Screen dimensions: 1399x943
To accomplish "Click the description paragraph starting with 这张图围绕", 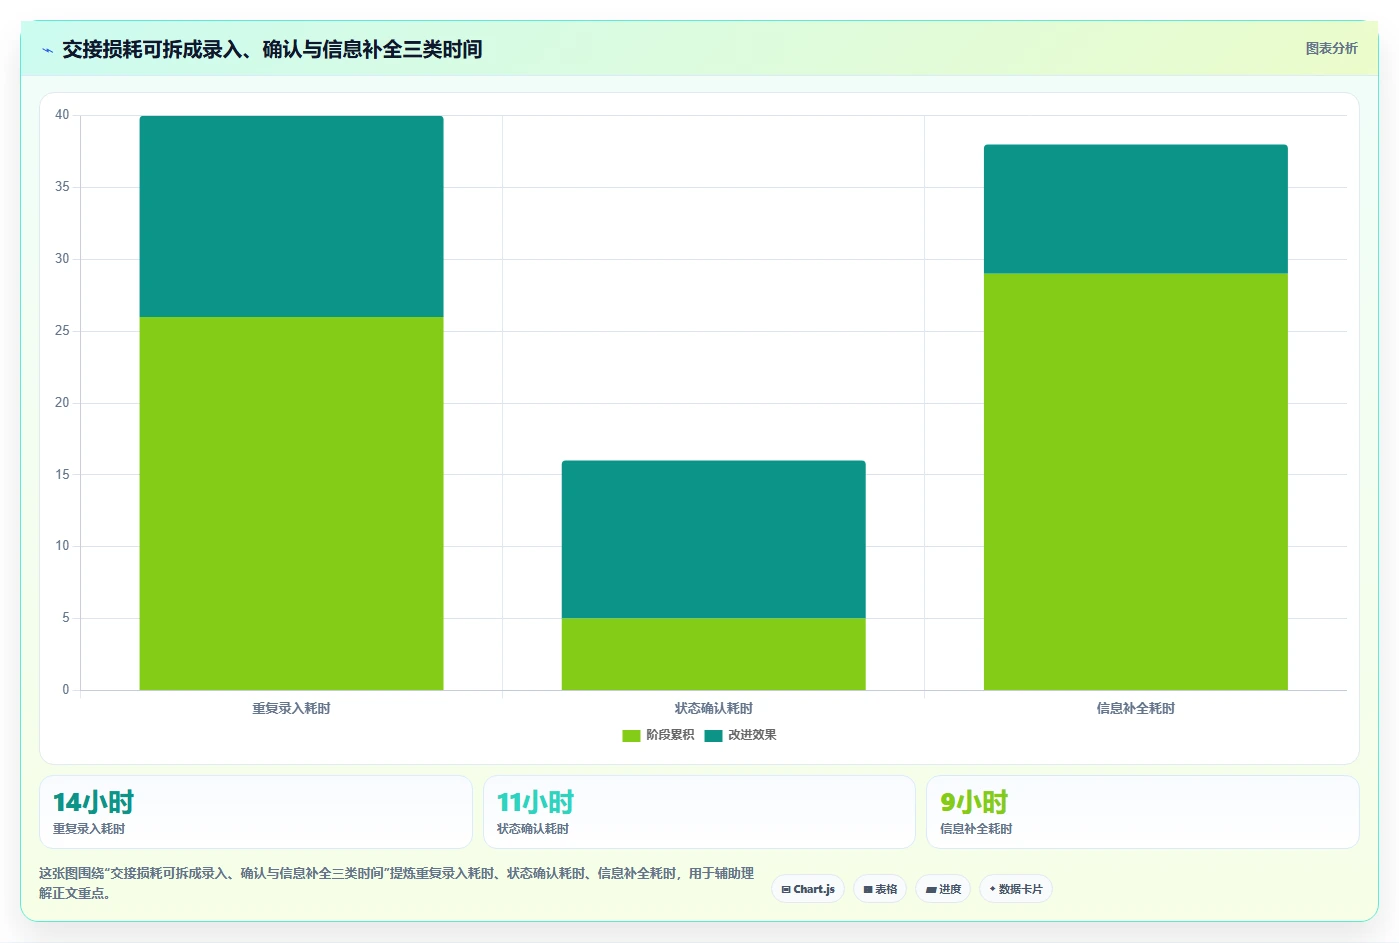I will click(396, 883).
